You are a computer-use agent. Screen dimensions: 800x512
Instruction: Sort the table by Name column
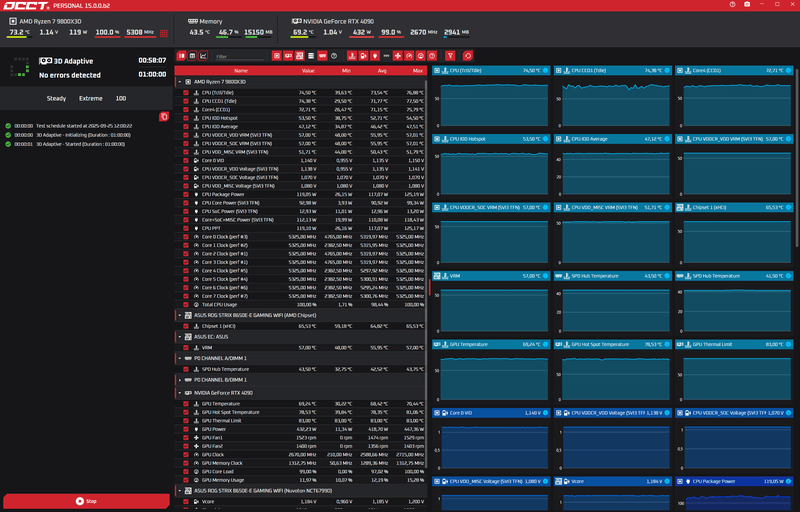pyautogui.click(x=241, y=71)
